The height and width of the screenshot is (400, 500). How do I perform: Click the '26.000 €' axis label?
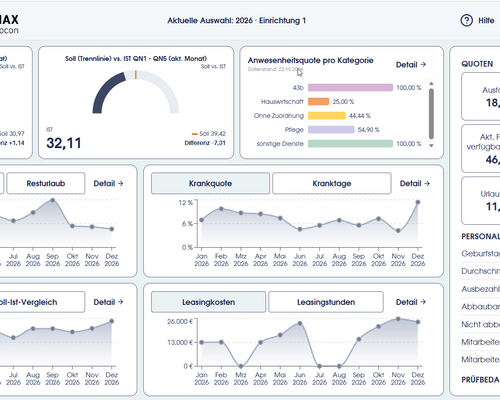tap(180, 321)
